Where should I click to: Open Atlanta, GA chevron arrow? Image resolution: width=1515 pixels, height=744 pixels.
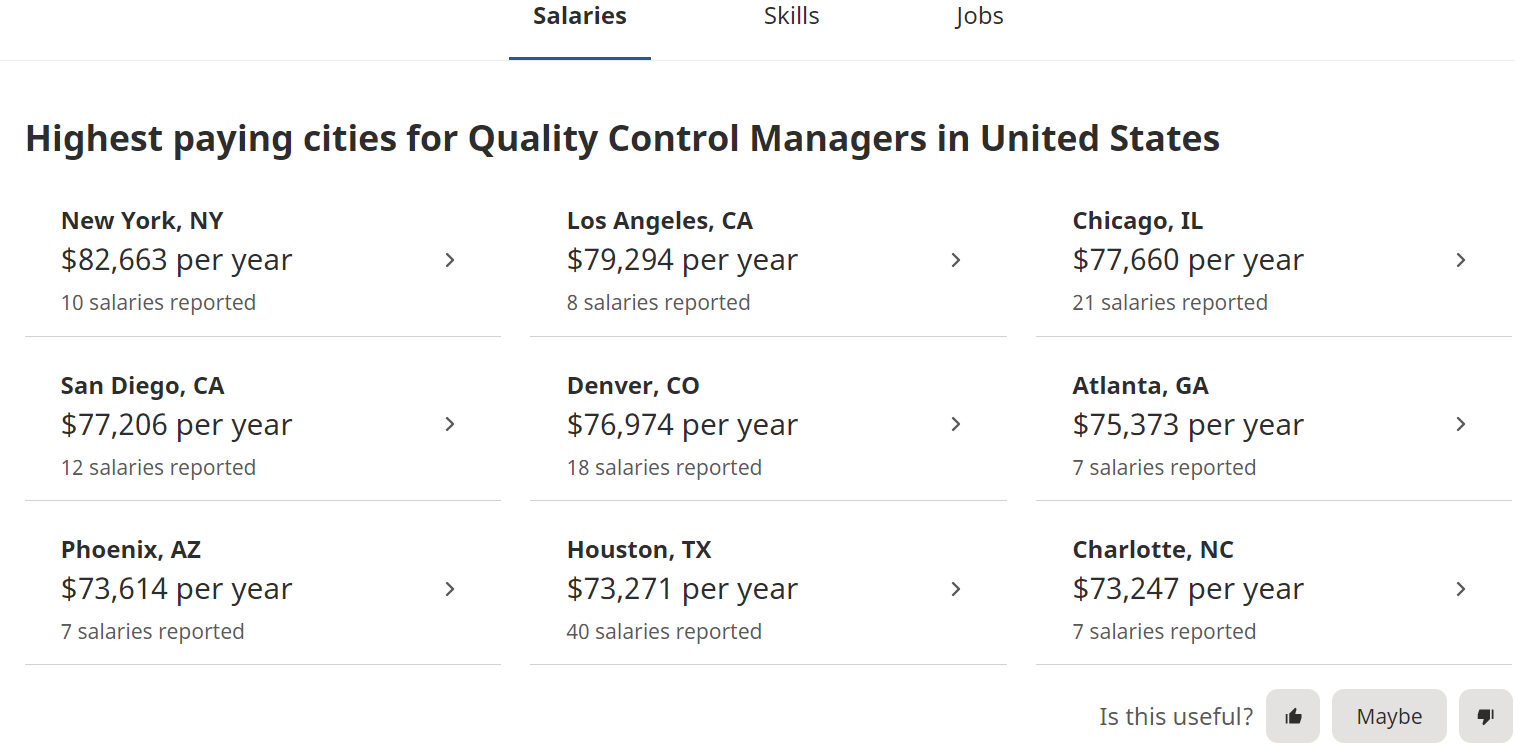[1461, 424]
